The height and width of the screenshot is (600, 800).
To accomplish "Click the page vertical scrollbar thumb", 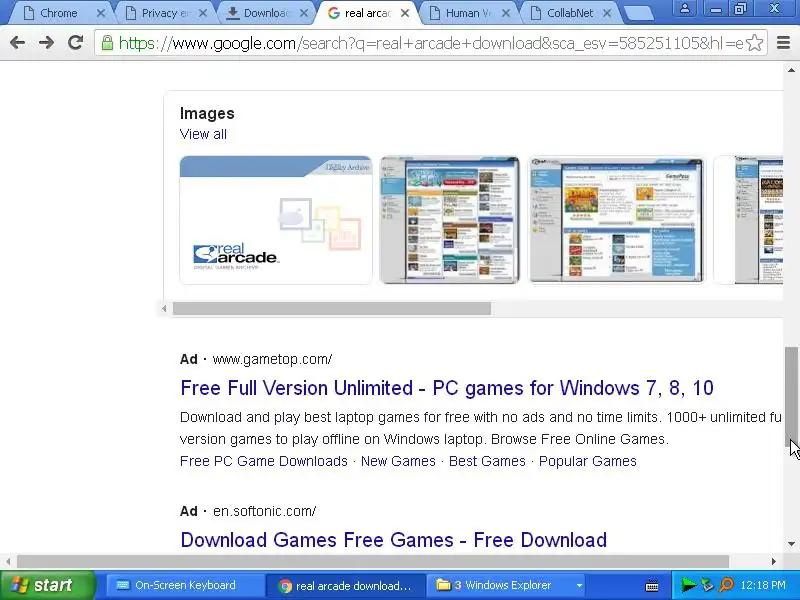I will click(791, 397).
